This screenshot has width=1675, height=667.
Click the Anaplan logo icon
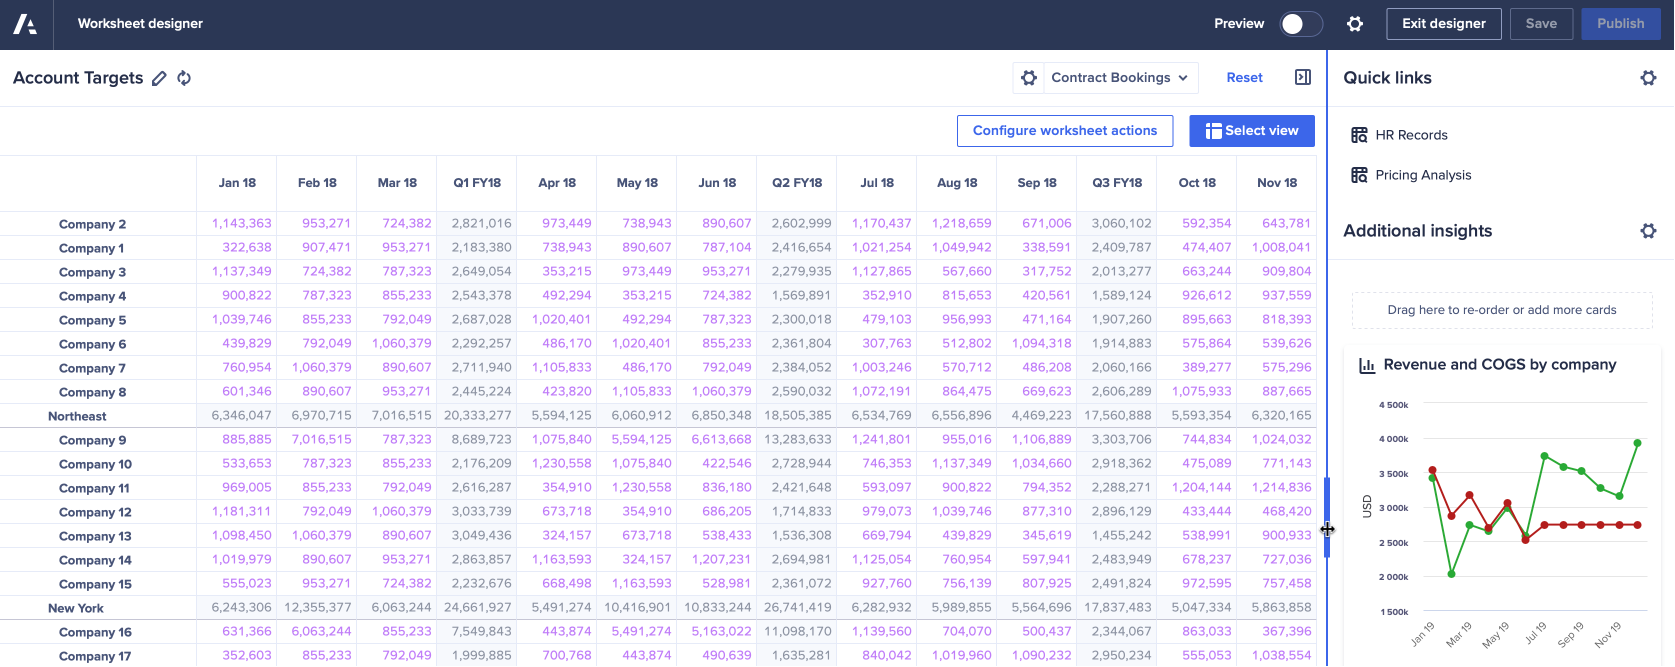pos(25,24)
